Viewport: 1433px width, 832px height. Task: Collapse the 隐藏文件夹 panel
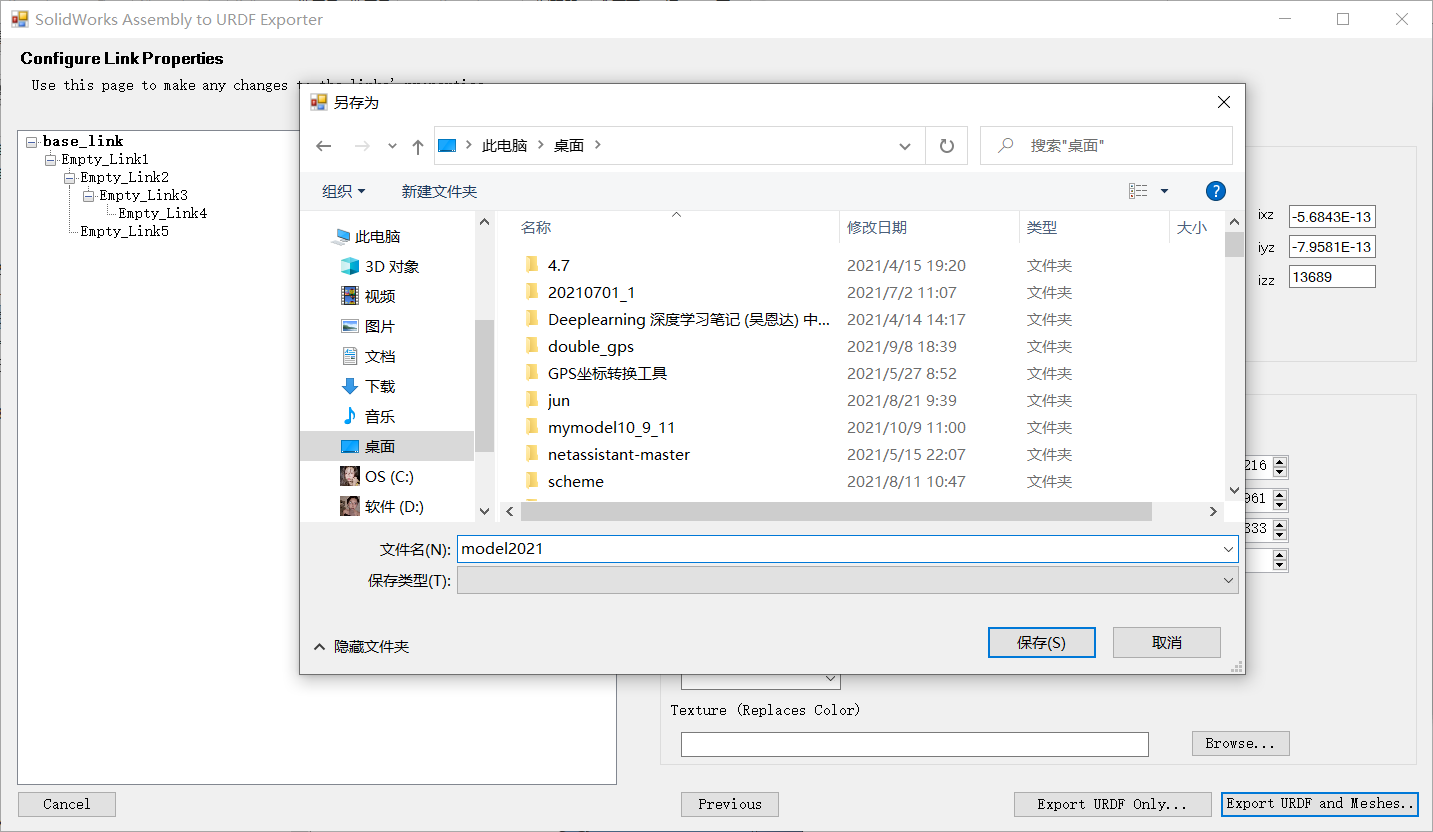point(372,646)
